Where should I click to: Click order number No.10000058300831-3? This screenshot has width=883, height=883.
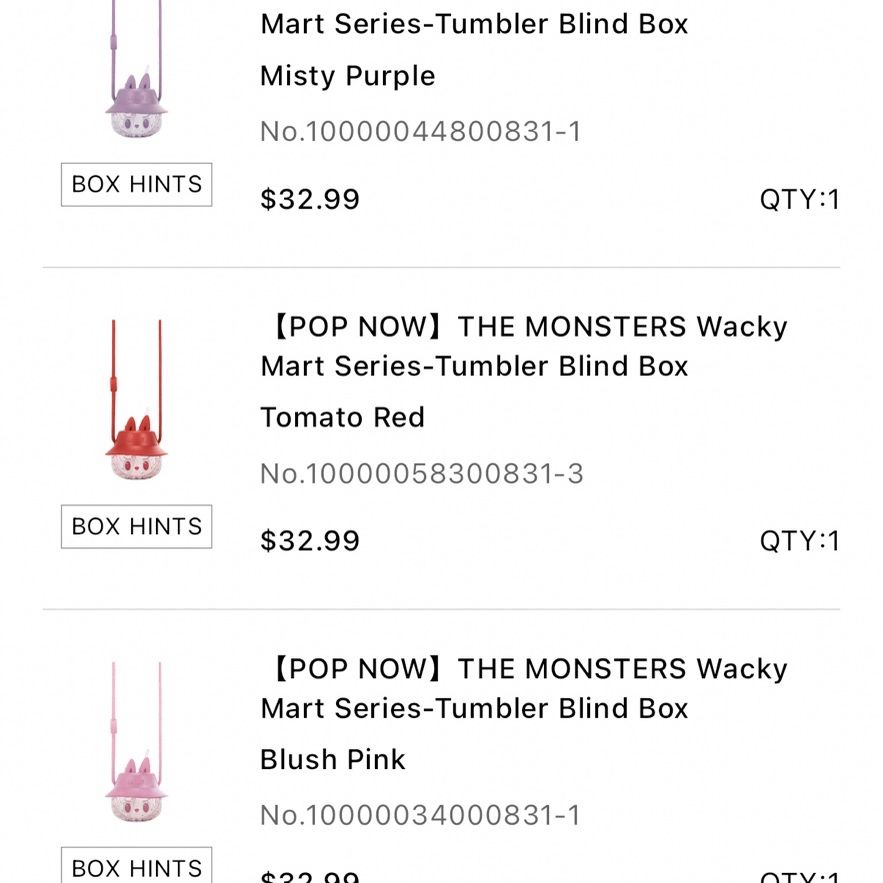(422, 474)
